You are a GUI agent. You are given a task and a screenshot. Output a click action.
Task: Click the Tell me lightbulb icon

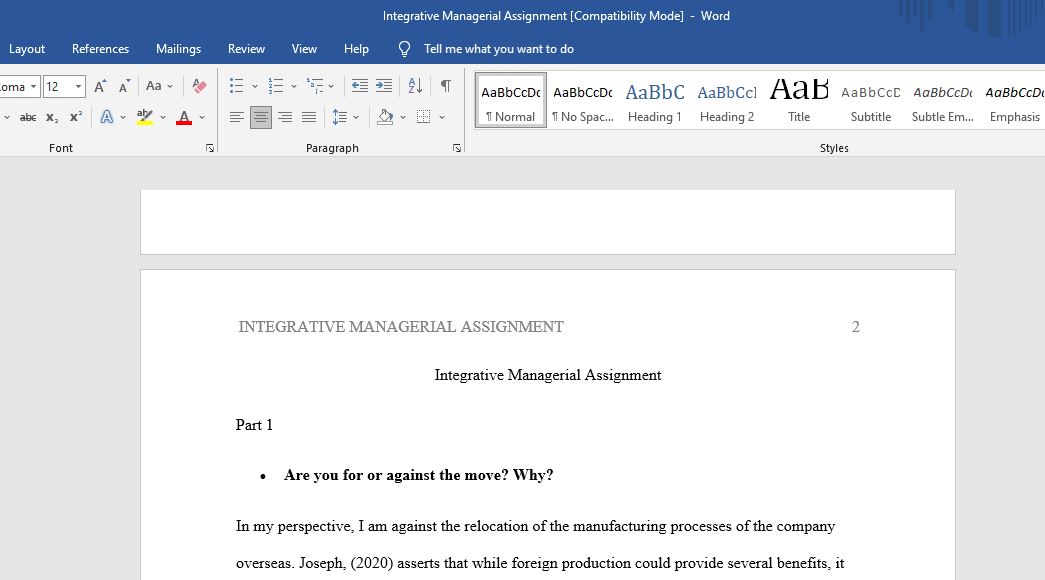pyautogui.click(x=404, y=49)
